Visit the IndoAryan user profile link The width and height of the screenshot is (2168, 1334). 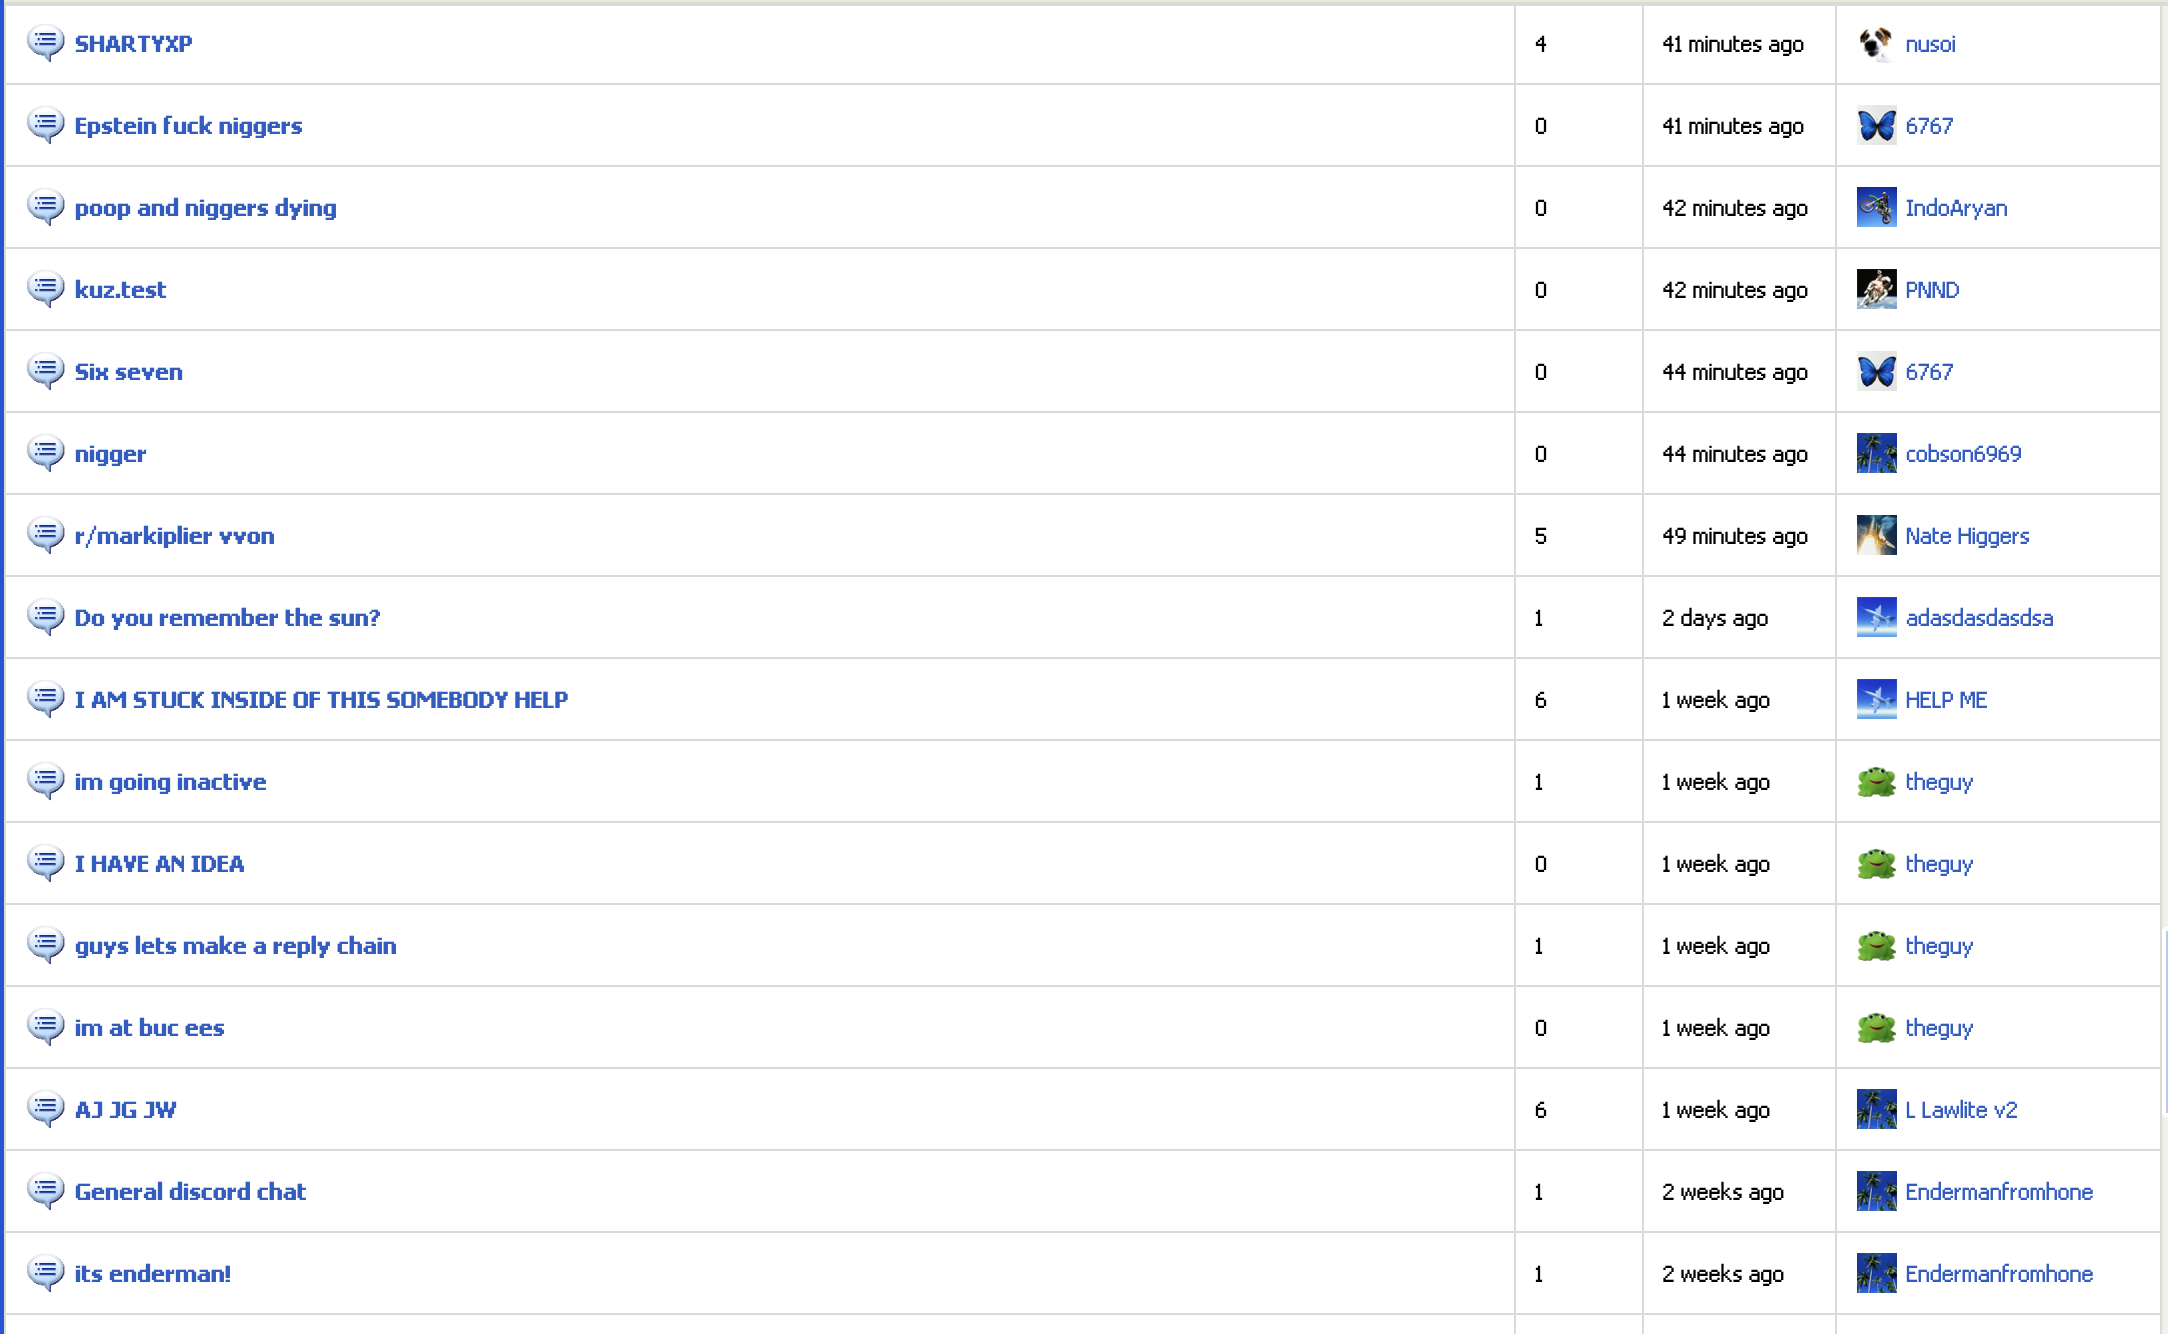pyautogui.click(x=1956, y=208)
